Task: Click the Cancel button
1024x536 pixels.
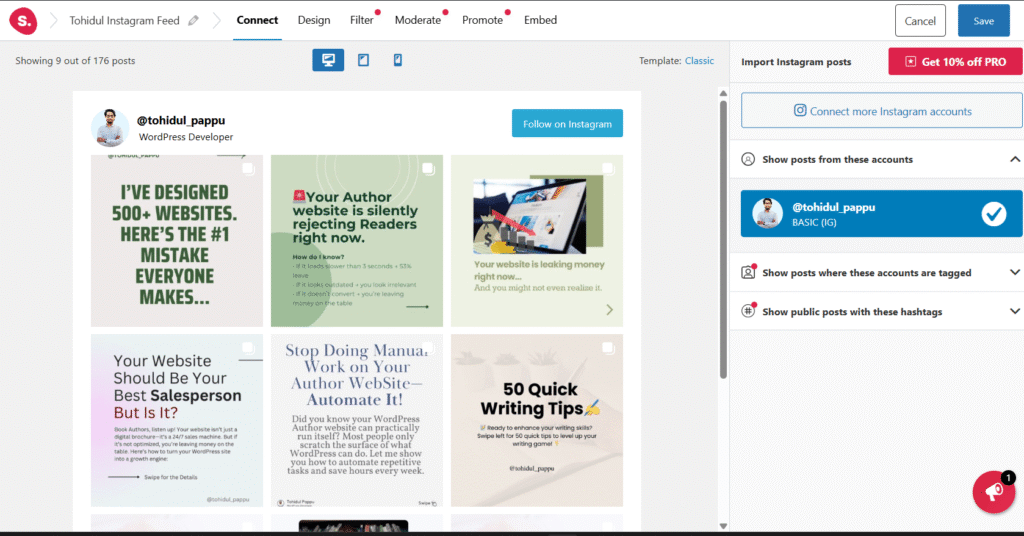Action: (920, 21)
